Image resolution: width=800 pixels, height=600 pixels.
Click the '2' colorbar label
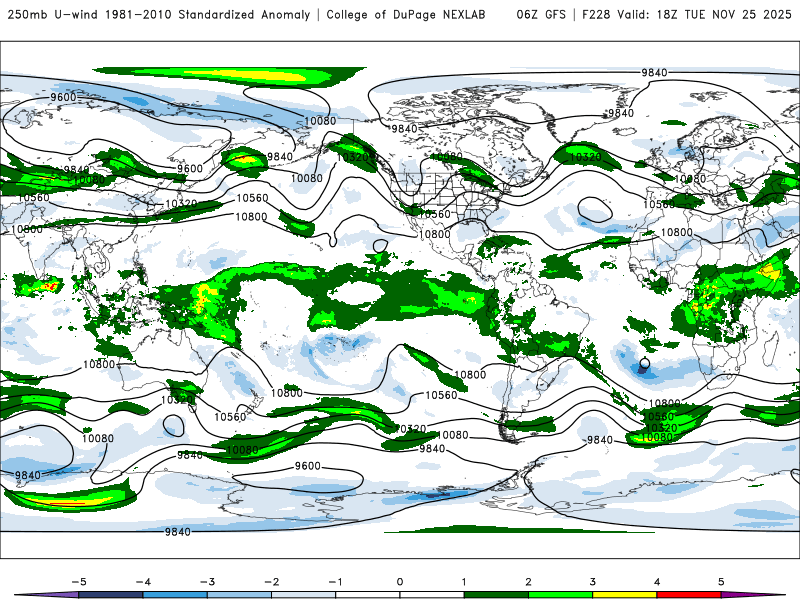tap(529, 582)
